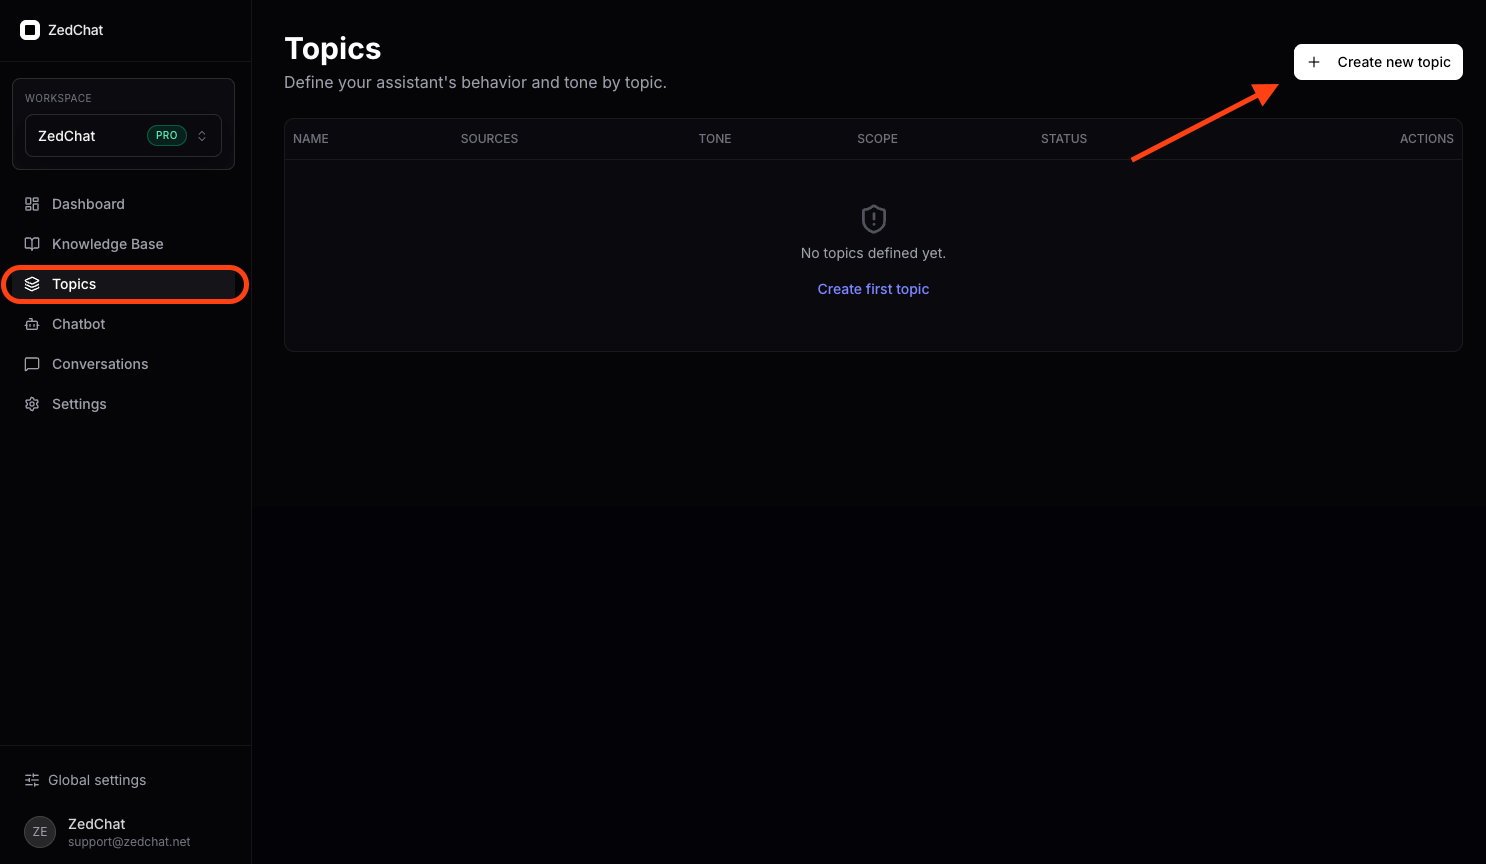Select the Chatbot icon in sidebar
The height and width of the screenshot is (864, 1486).
click(x=31, y=324)
